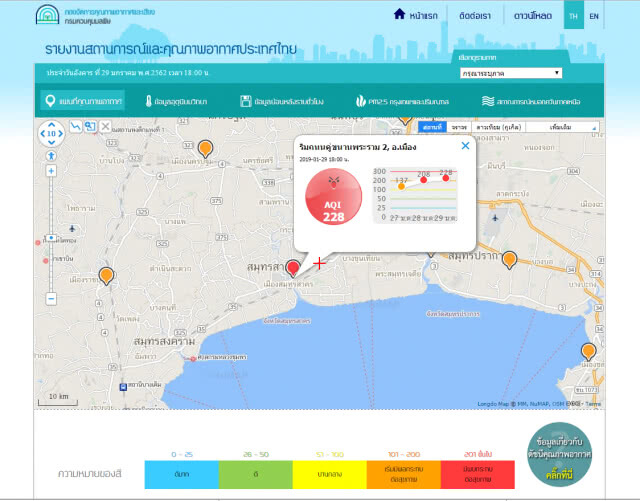The width and height of the screenshot is (640, 501).
Task: Click the zoom slider handle
Action: pyautogui.click(x=51, y=238)
